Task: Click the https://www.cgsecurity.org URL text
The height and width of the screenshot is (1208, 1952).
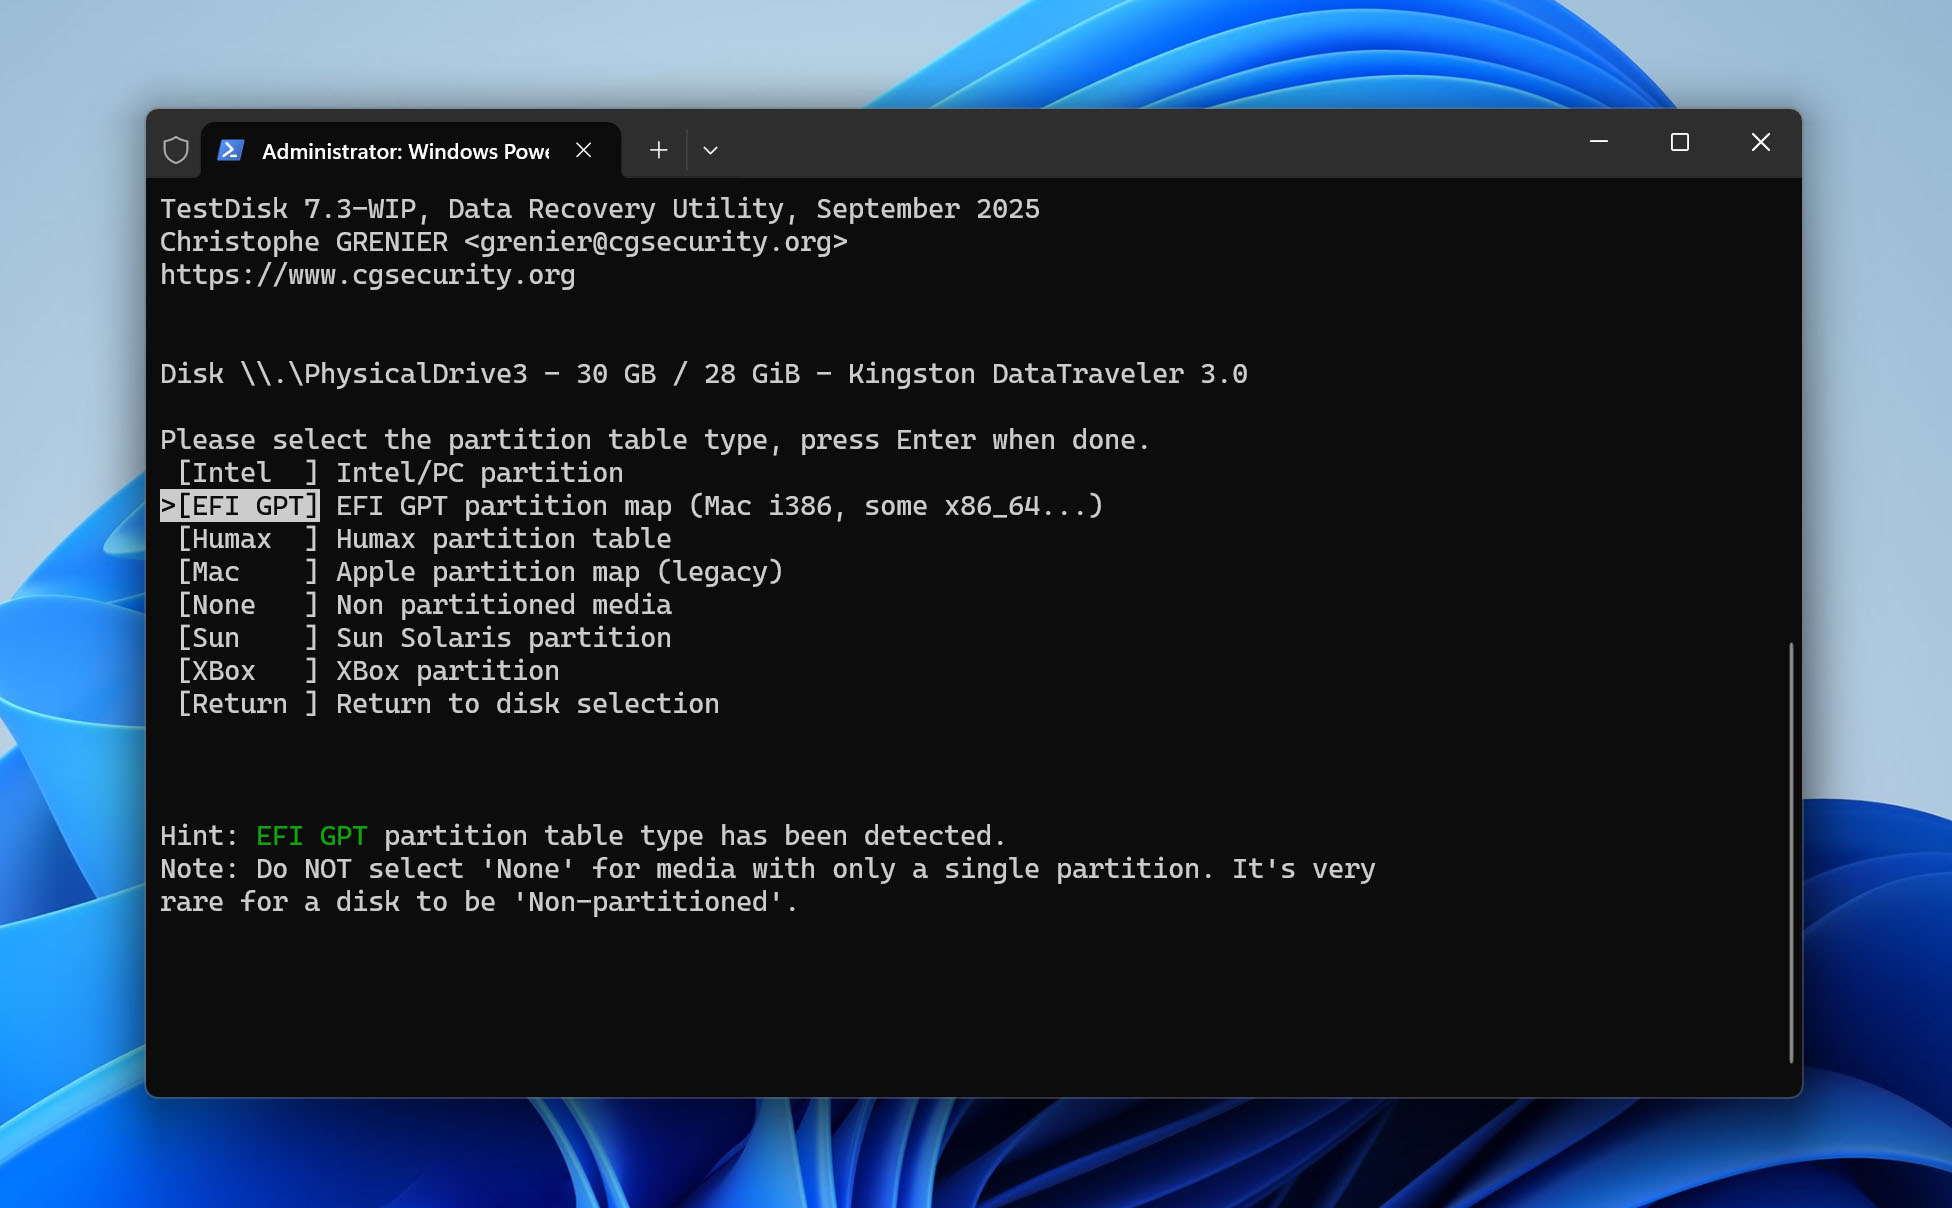Action: 368,275
